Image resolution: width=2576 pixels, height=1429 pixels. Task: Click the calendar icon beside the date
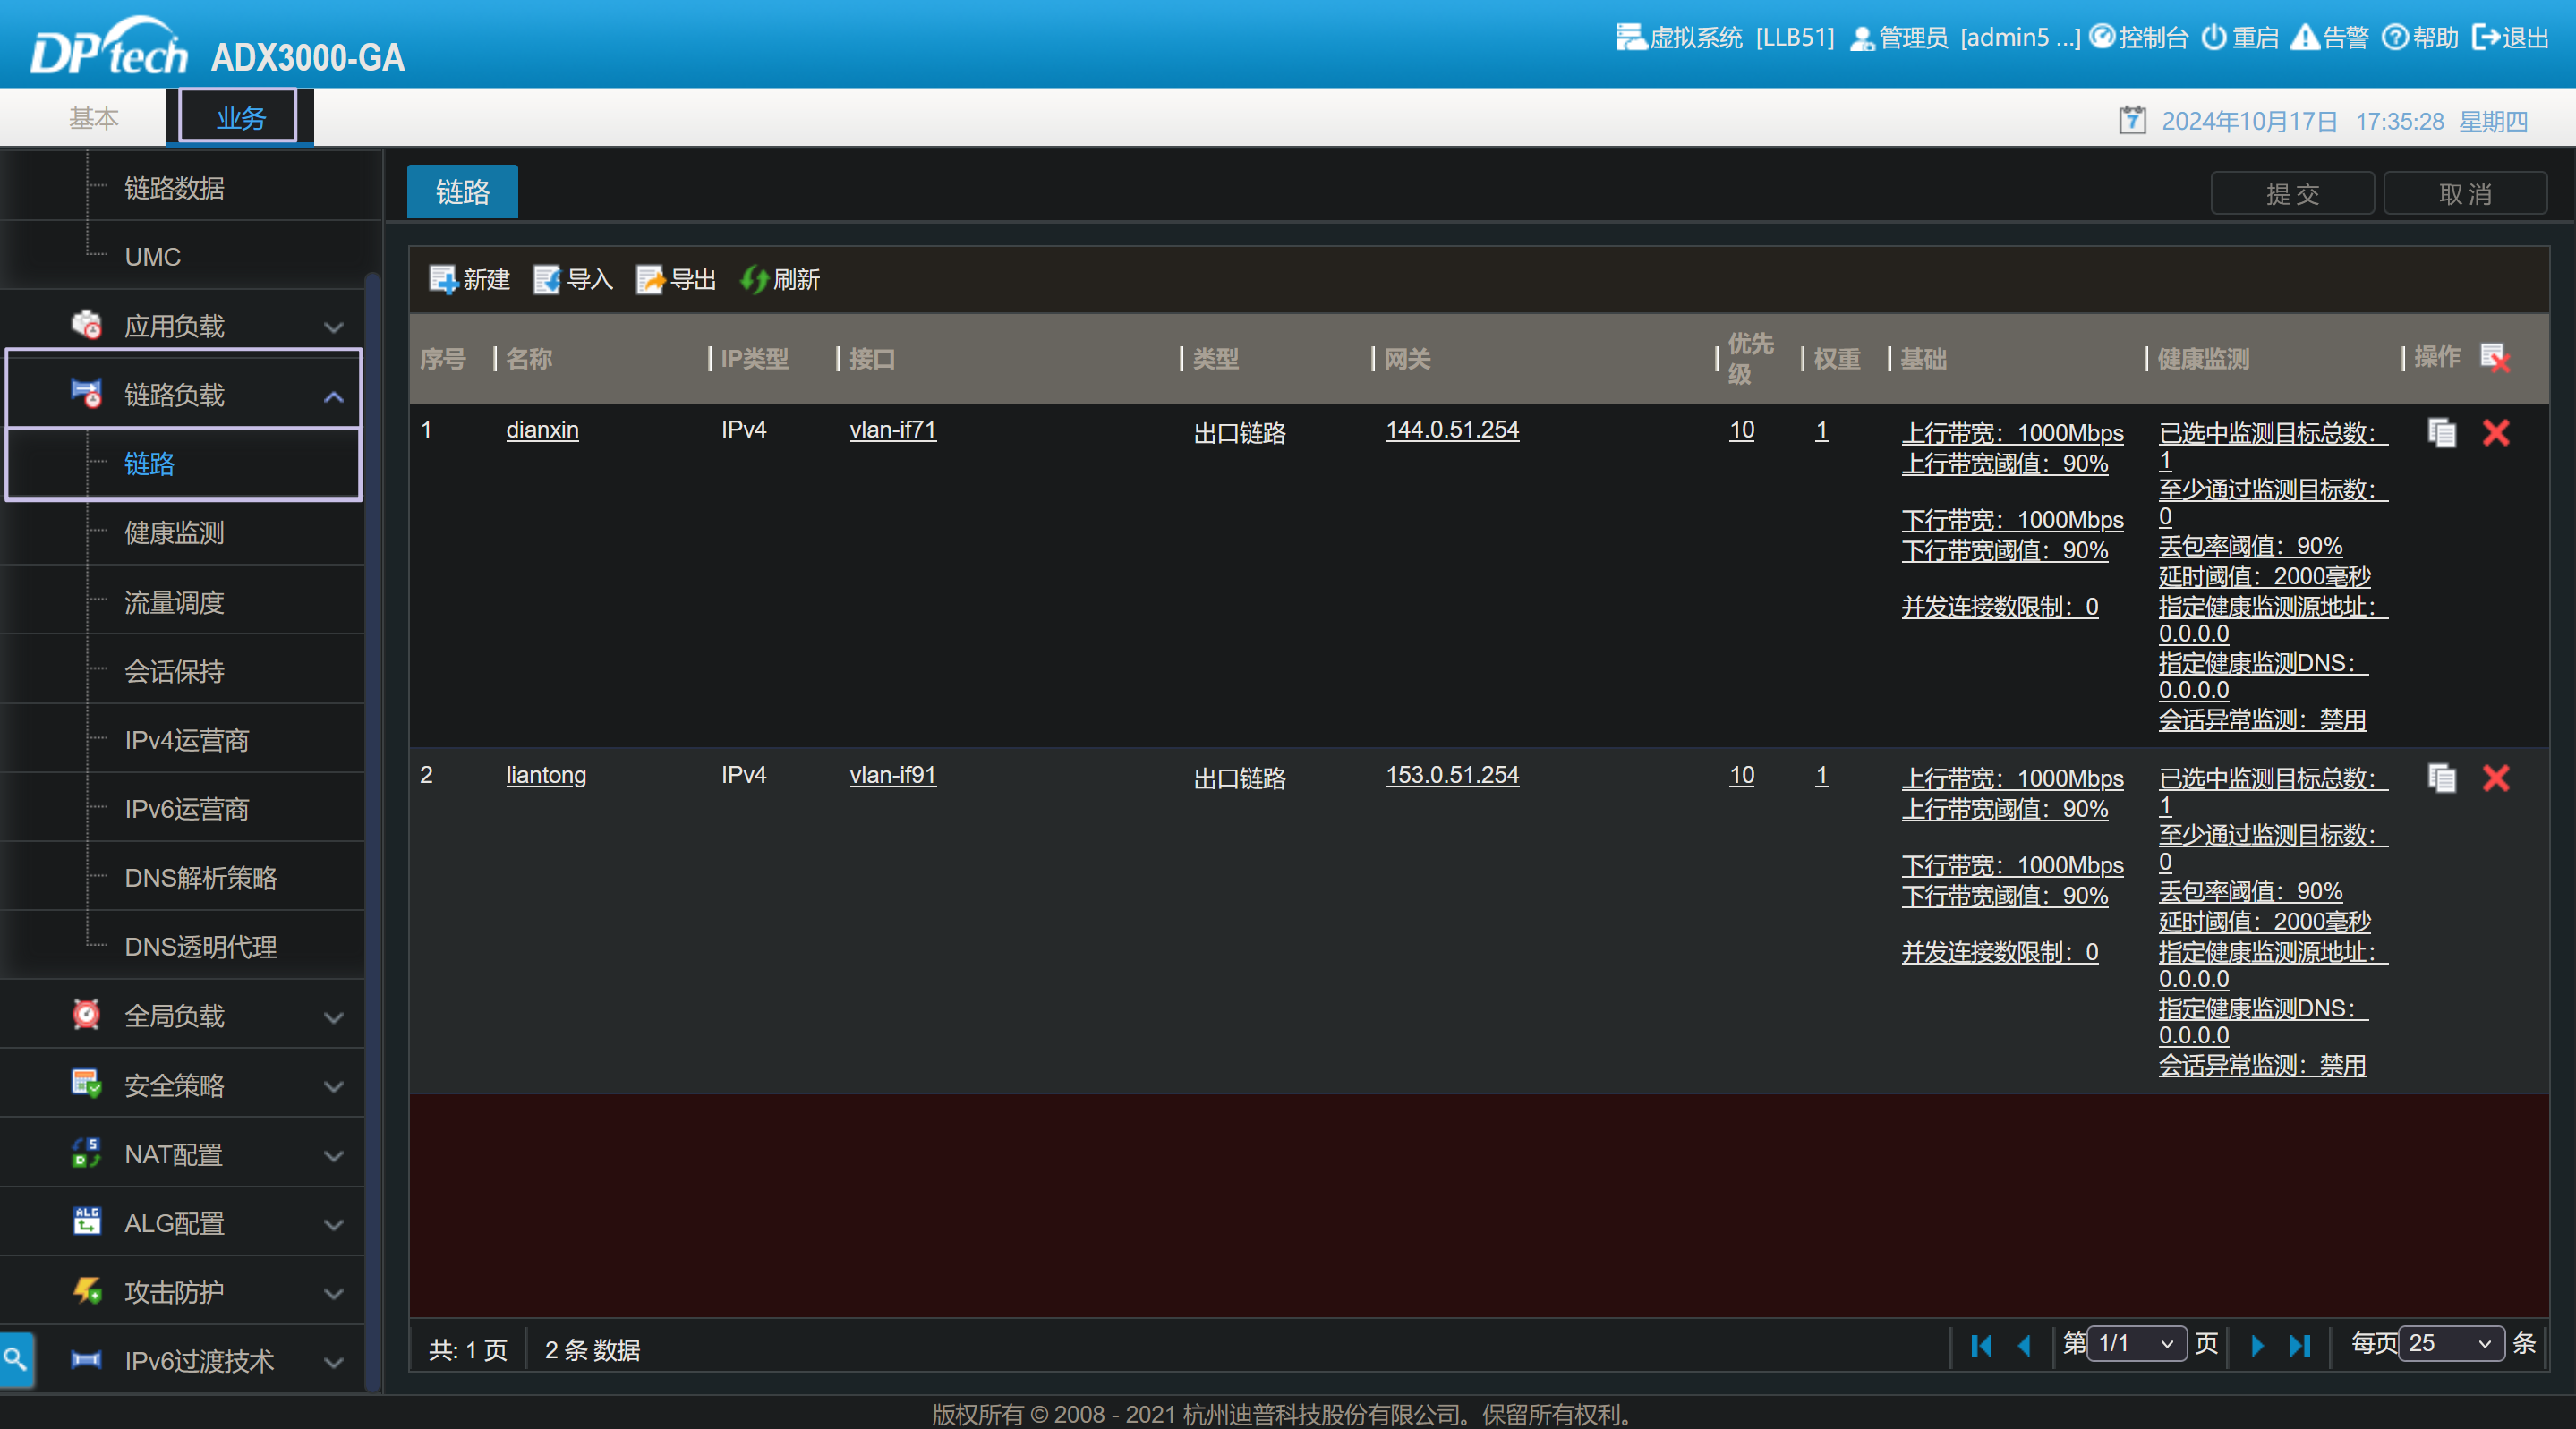pos(2132,120)
